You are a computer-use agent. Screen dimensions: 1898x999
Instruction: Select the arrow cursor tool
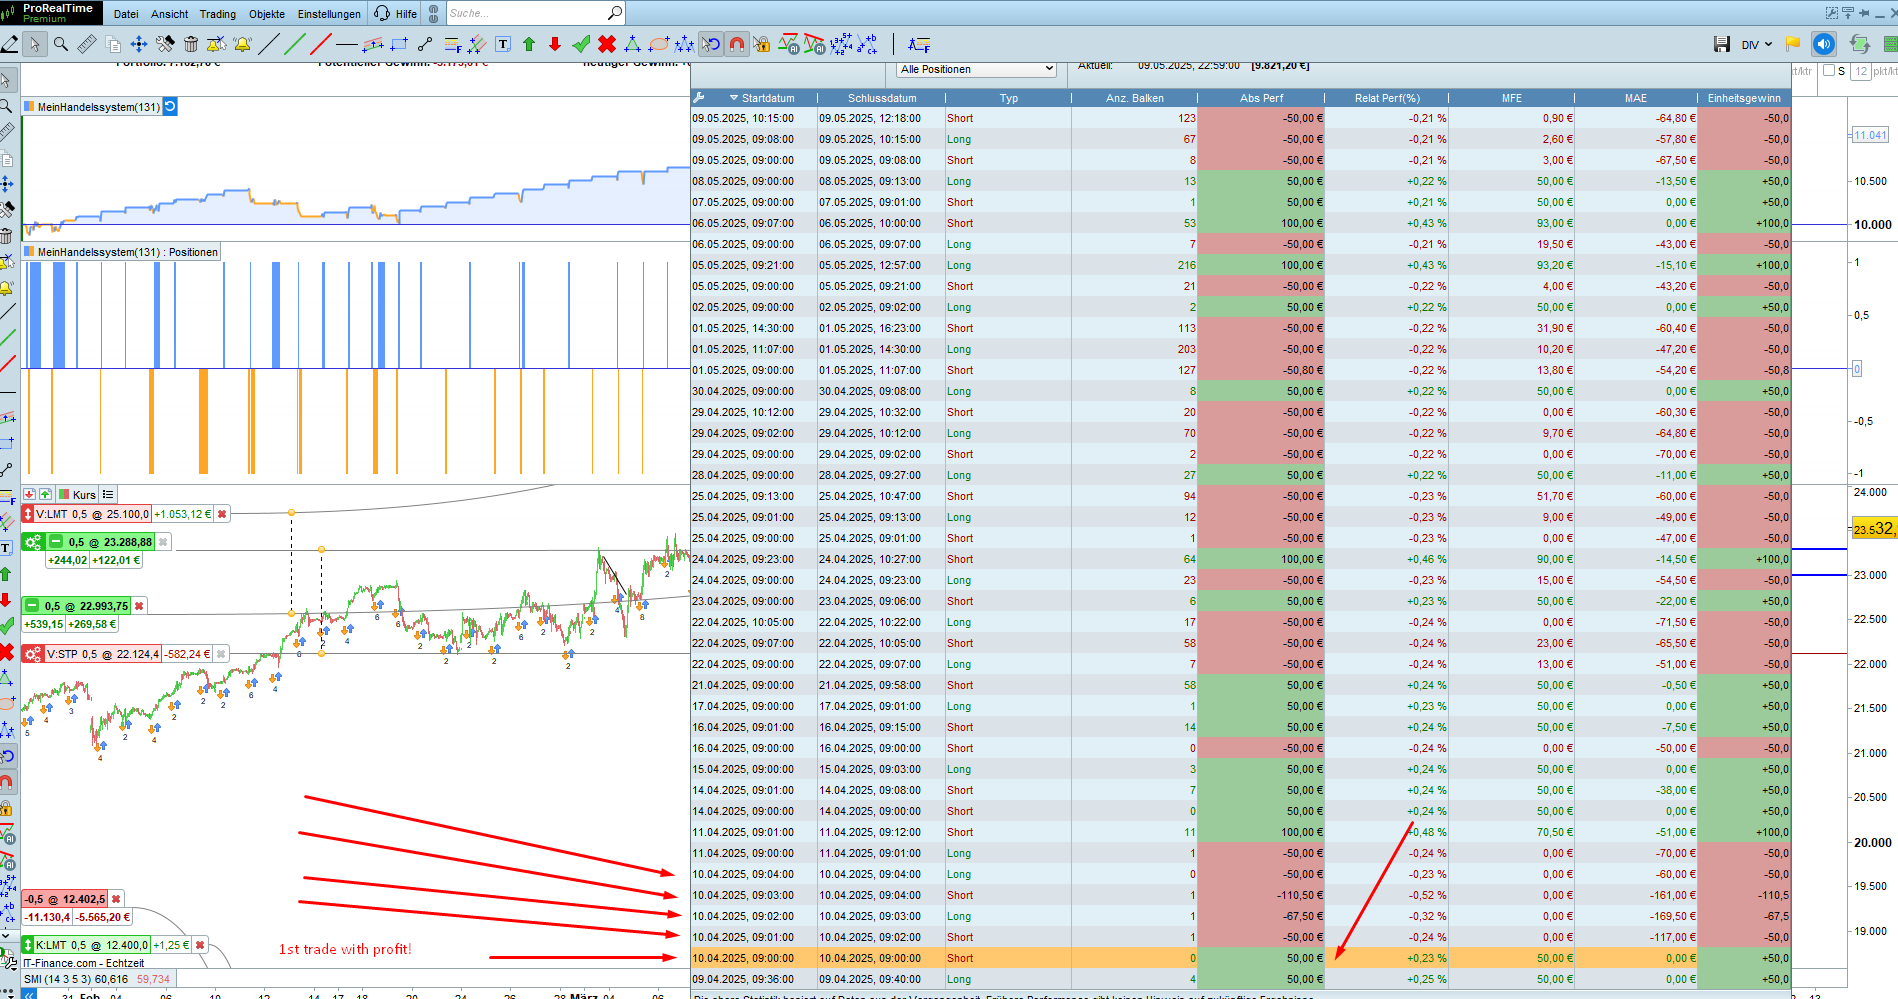(x=35, y=44)
